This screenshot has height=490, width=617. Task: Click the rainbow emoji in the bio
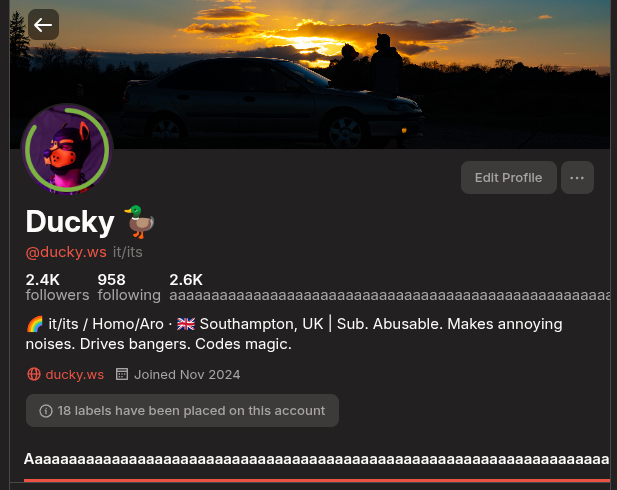pos(35,324)
